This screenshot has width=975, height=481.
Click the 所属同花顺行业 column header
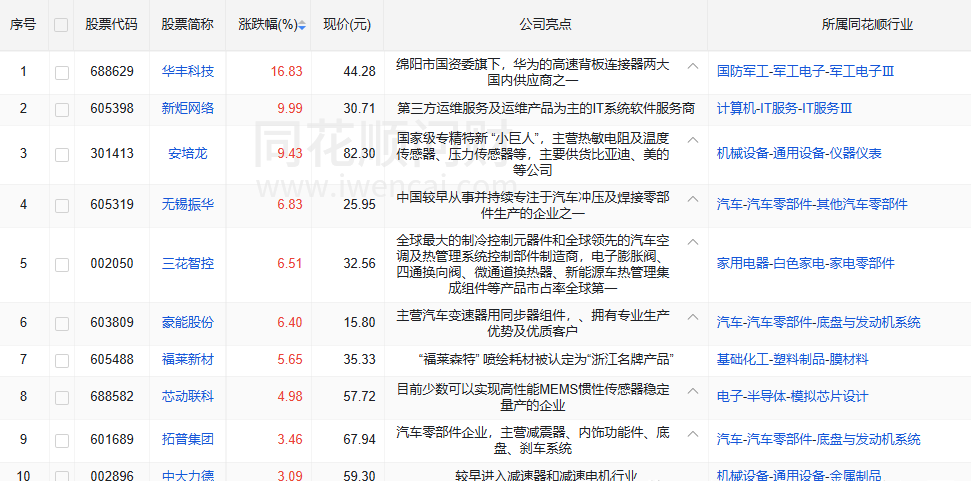click(867, 25)
